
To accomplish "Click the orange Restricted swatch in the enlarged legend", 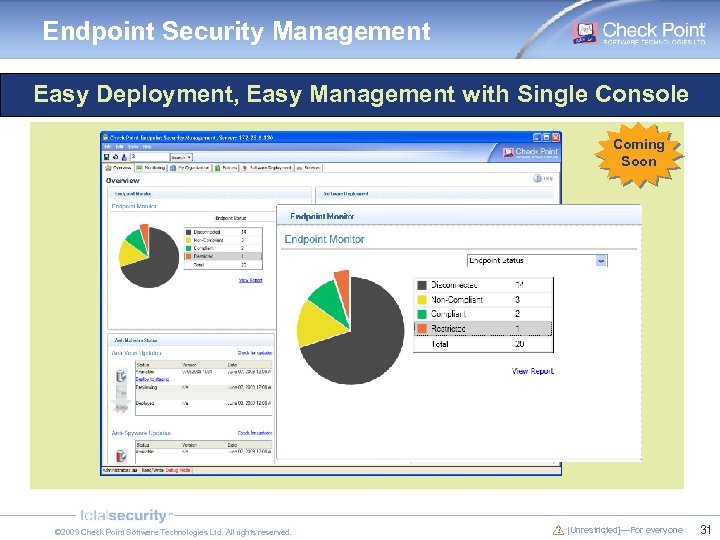I will click(x=422, y=328).
